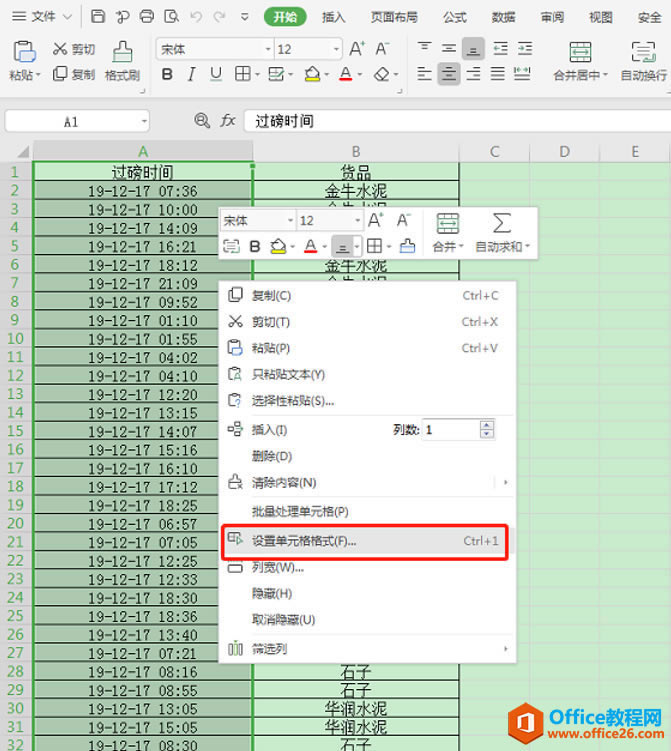The image size is (671, 751).
Task: Choose Hide in context menu
Action: 367,593
